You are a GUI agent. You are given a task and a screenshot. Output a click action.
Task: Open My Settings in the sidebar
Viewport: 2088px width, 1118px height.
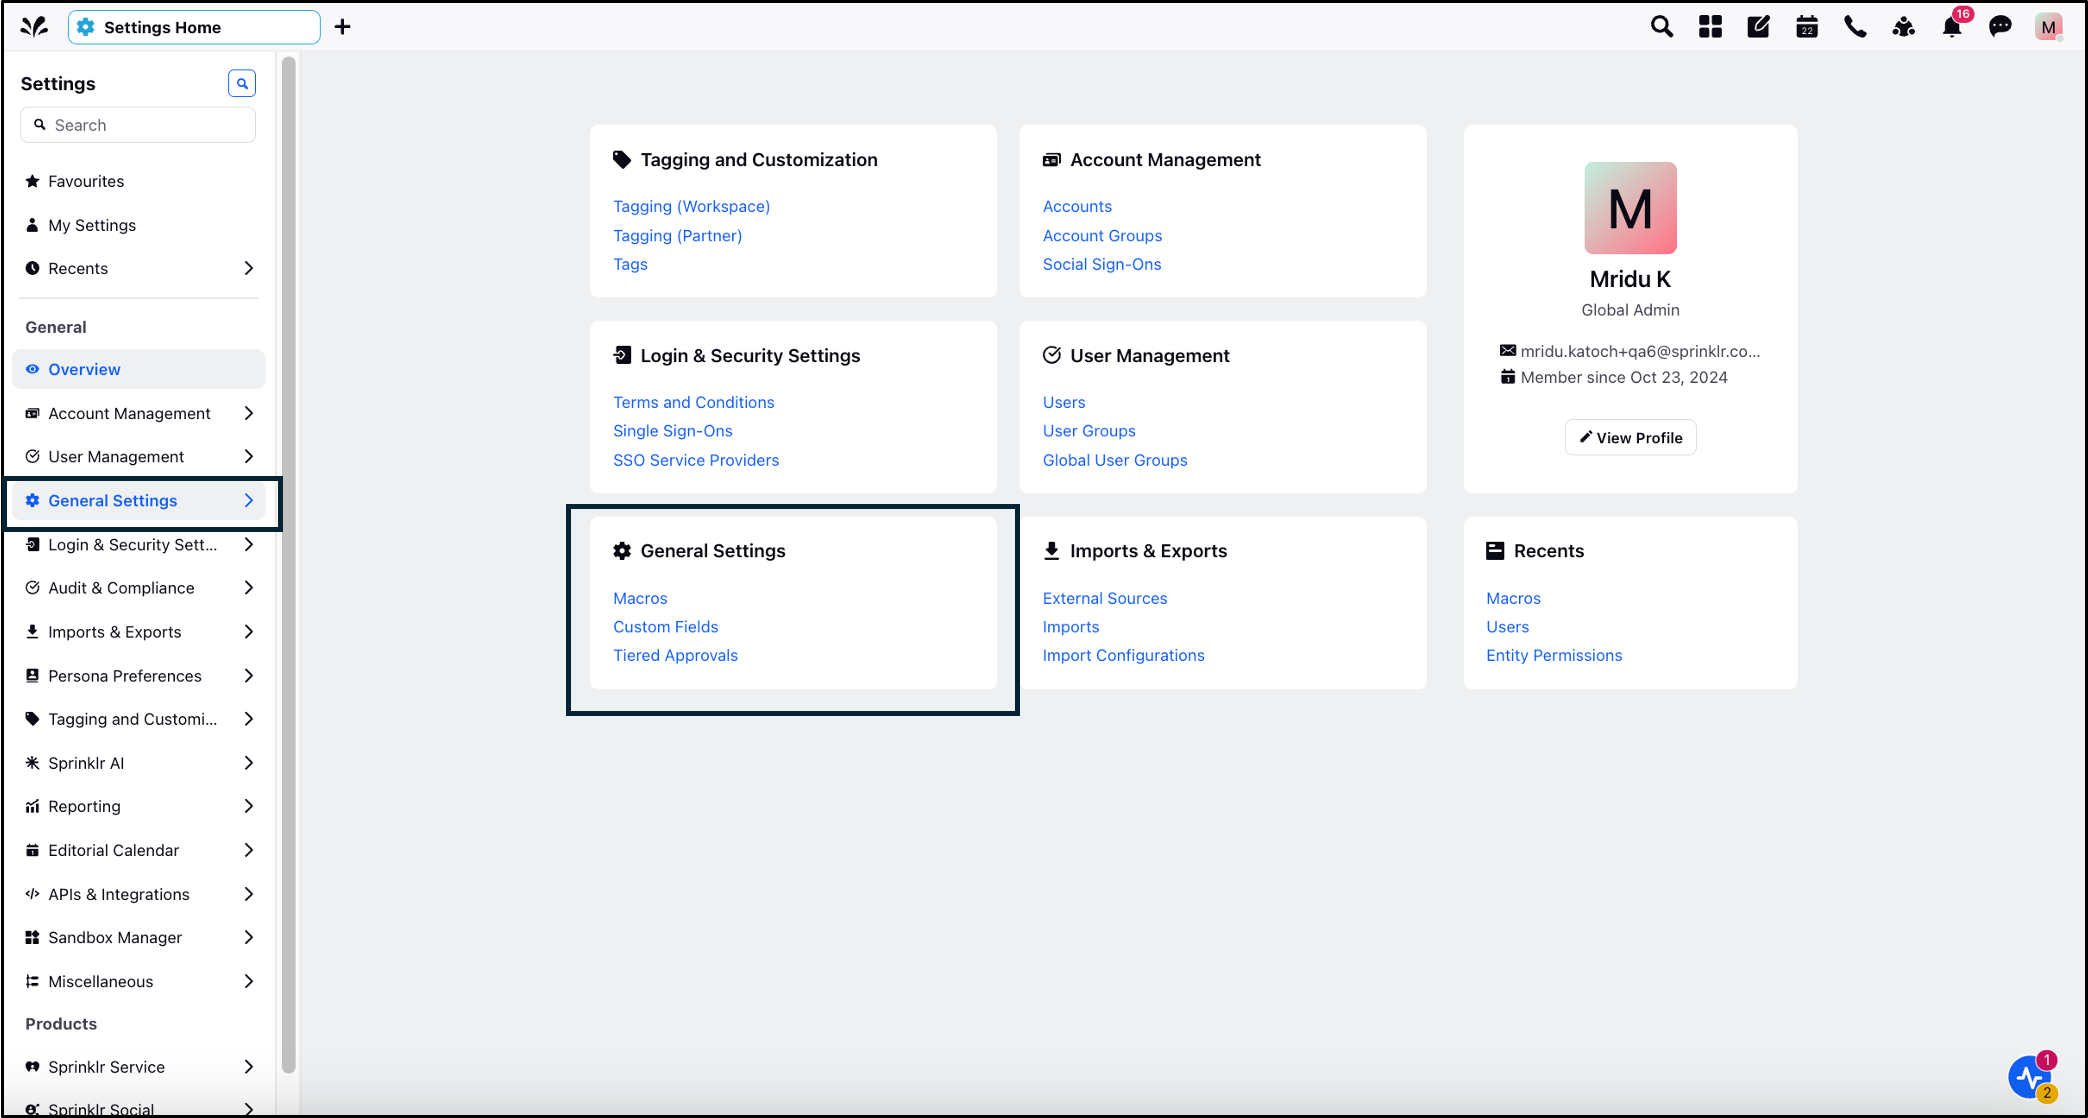[139, 225]
